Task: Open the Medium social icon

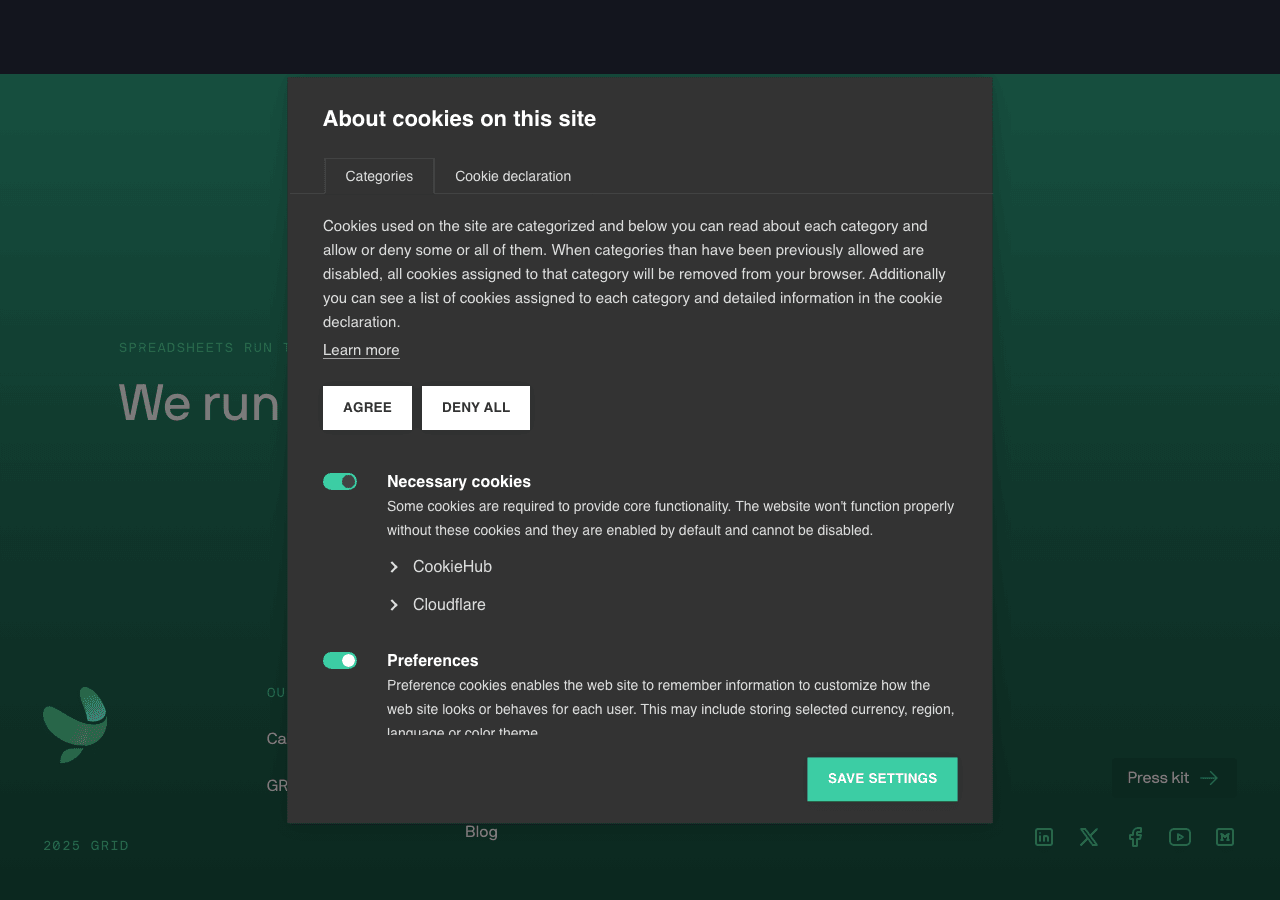Action: tap(1225, 837)
